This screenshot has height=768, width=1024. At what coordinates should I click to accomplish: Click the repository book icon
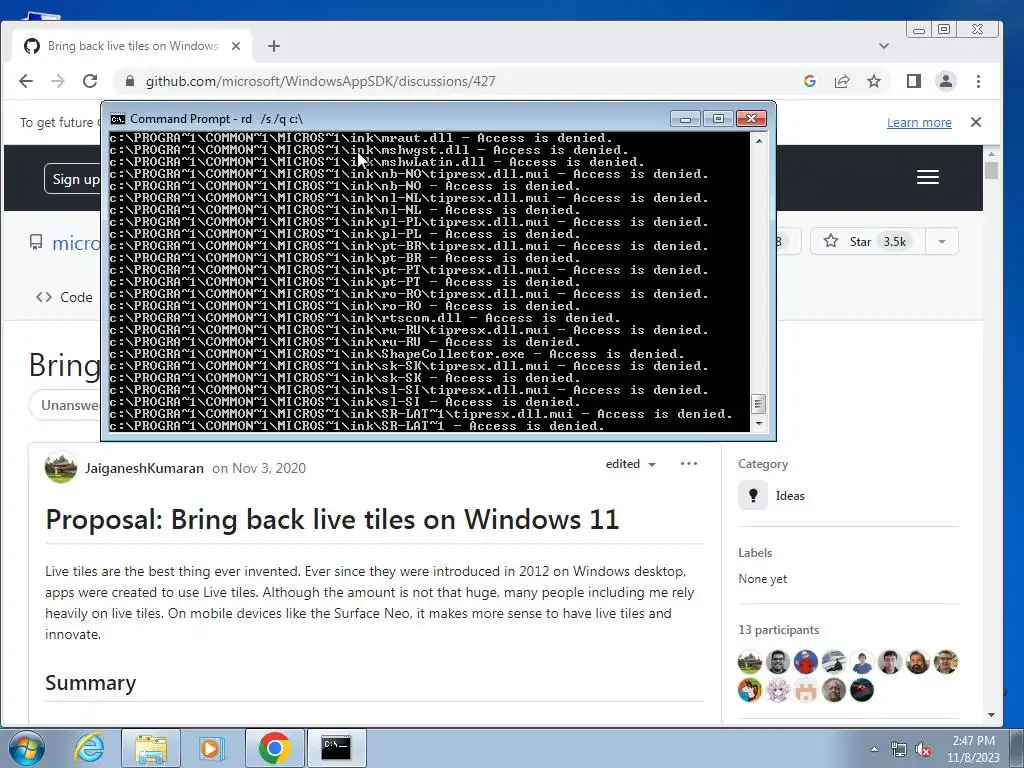(36, 242)
